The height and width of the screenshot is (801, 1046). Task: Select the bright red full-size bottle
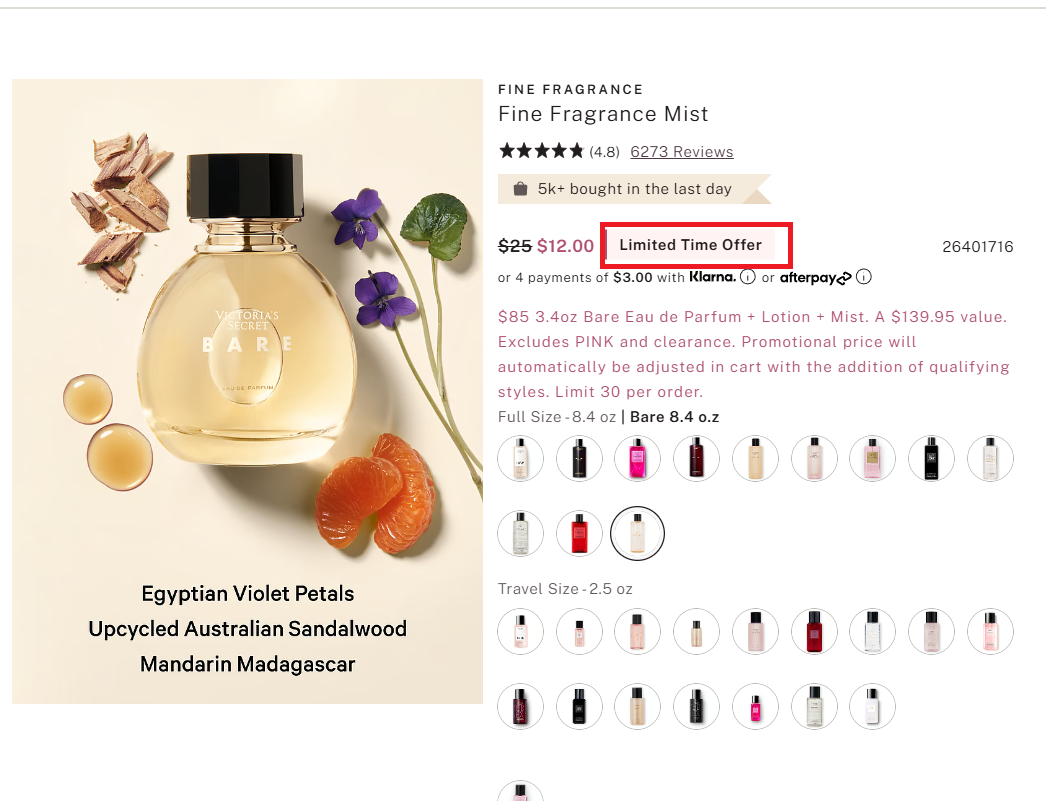point(580,534)
